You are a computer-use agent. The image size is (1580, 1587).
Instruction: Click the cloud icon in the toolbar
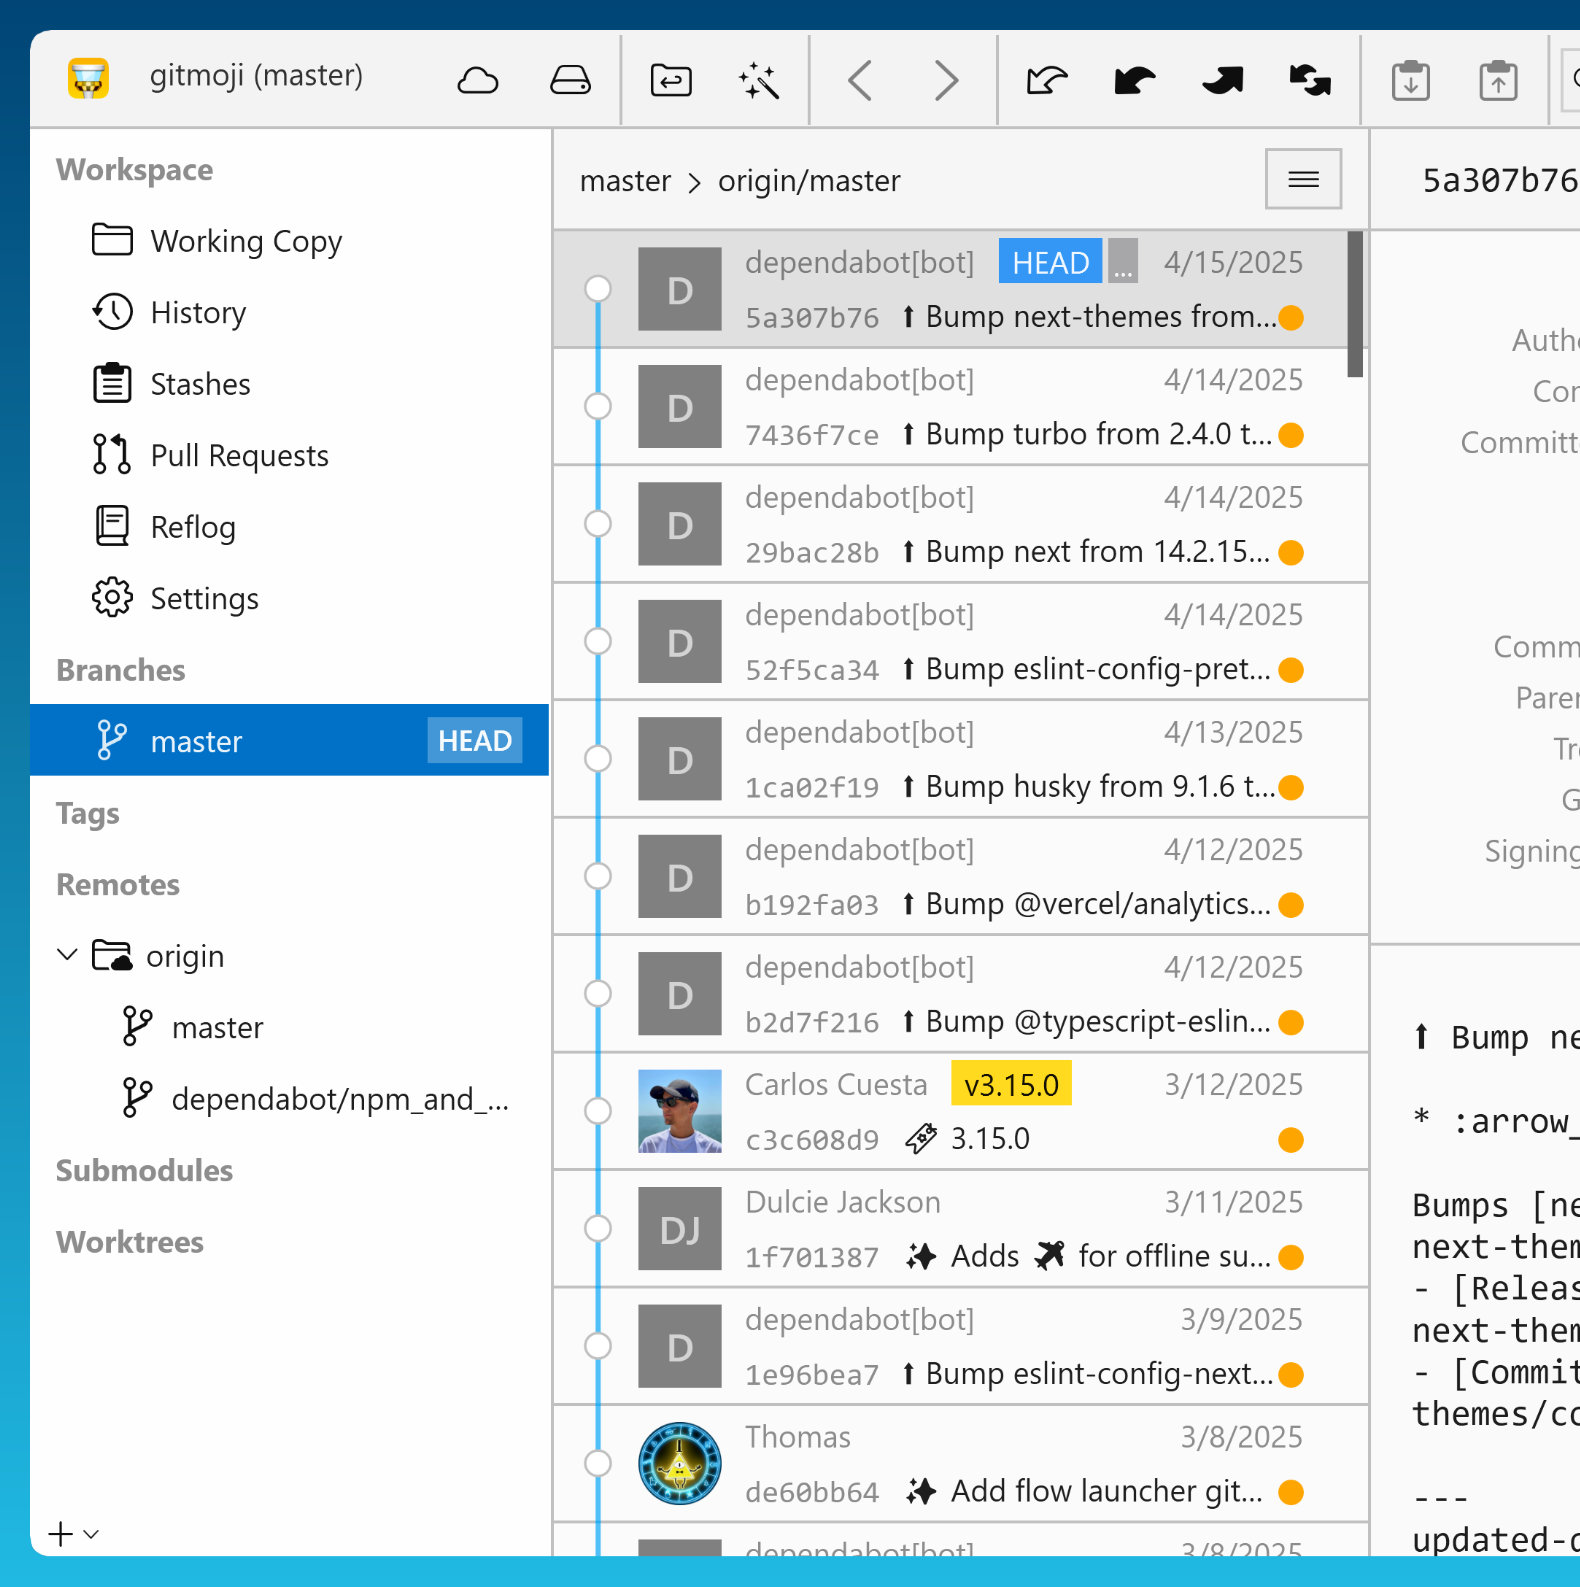[x=477, y=80]
